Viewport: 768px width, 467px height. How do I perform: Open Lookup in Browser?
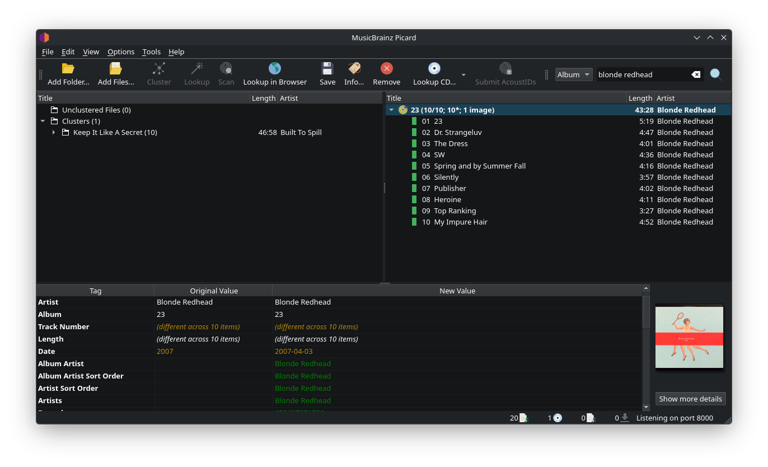click(x=275, y=74)
